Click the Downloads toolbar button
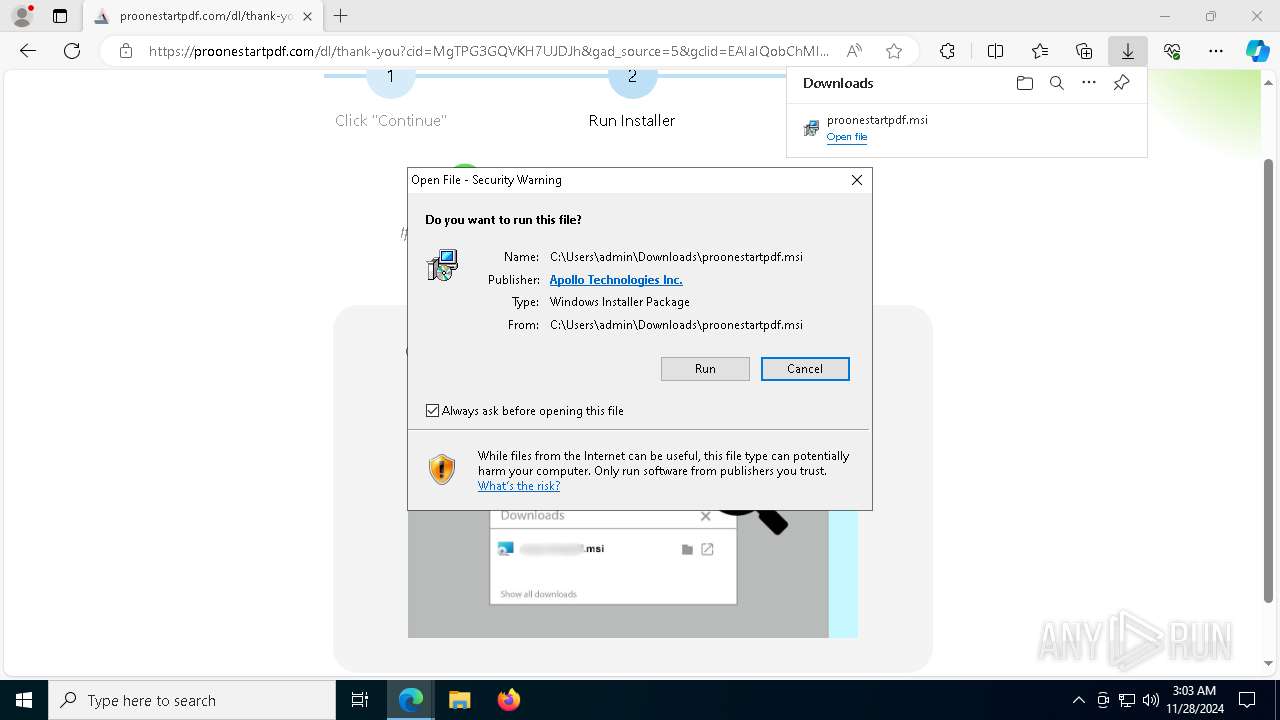This screenshot has height=720, width=1280. 1128,51
